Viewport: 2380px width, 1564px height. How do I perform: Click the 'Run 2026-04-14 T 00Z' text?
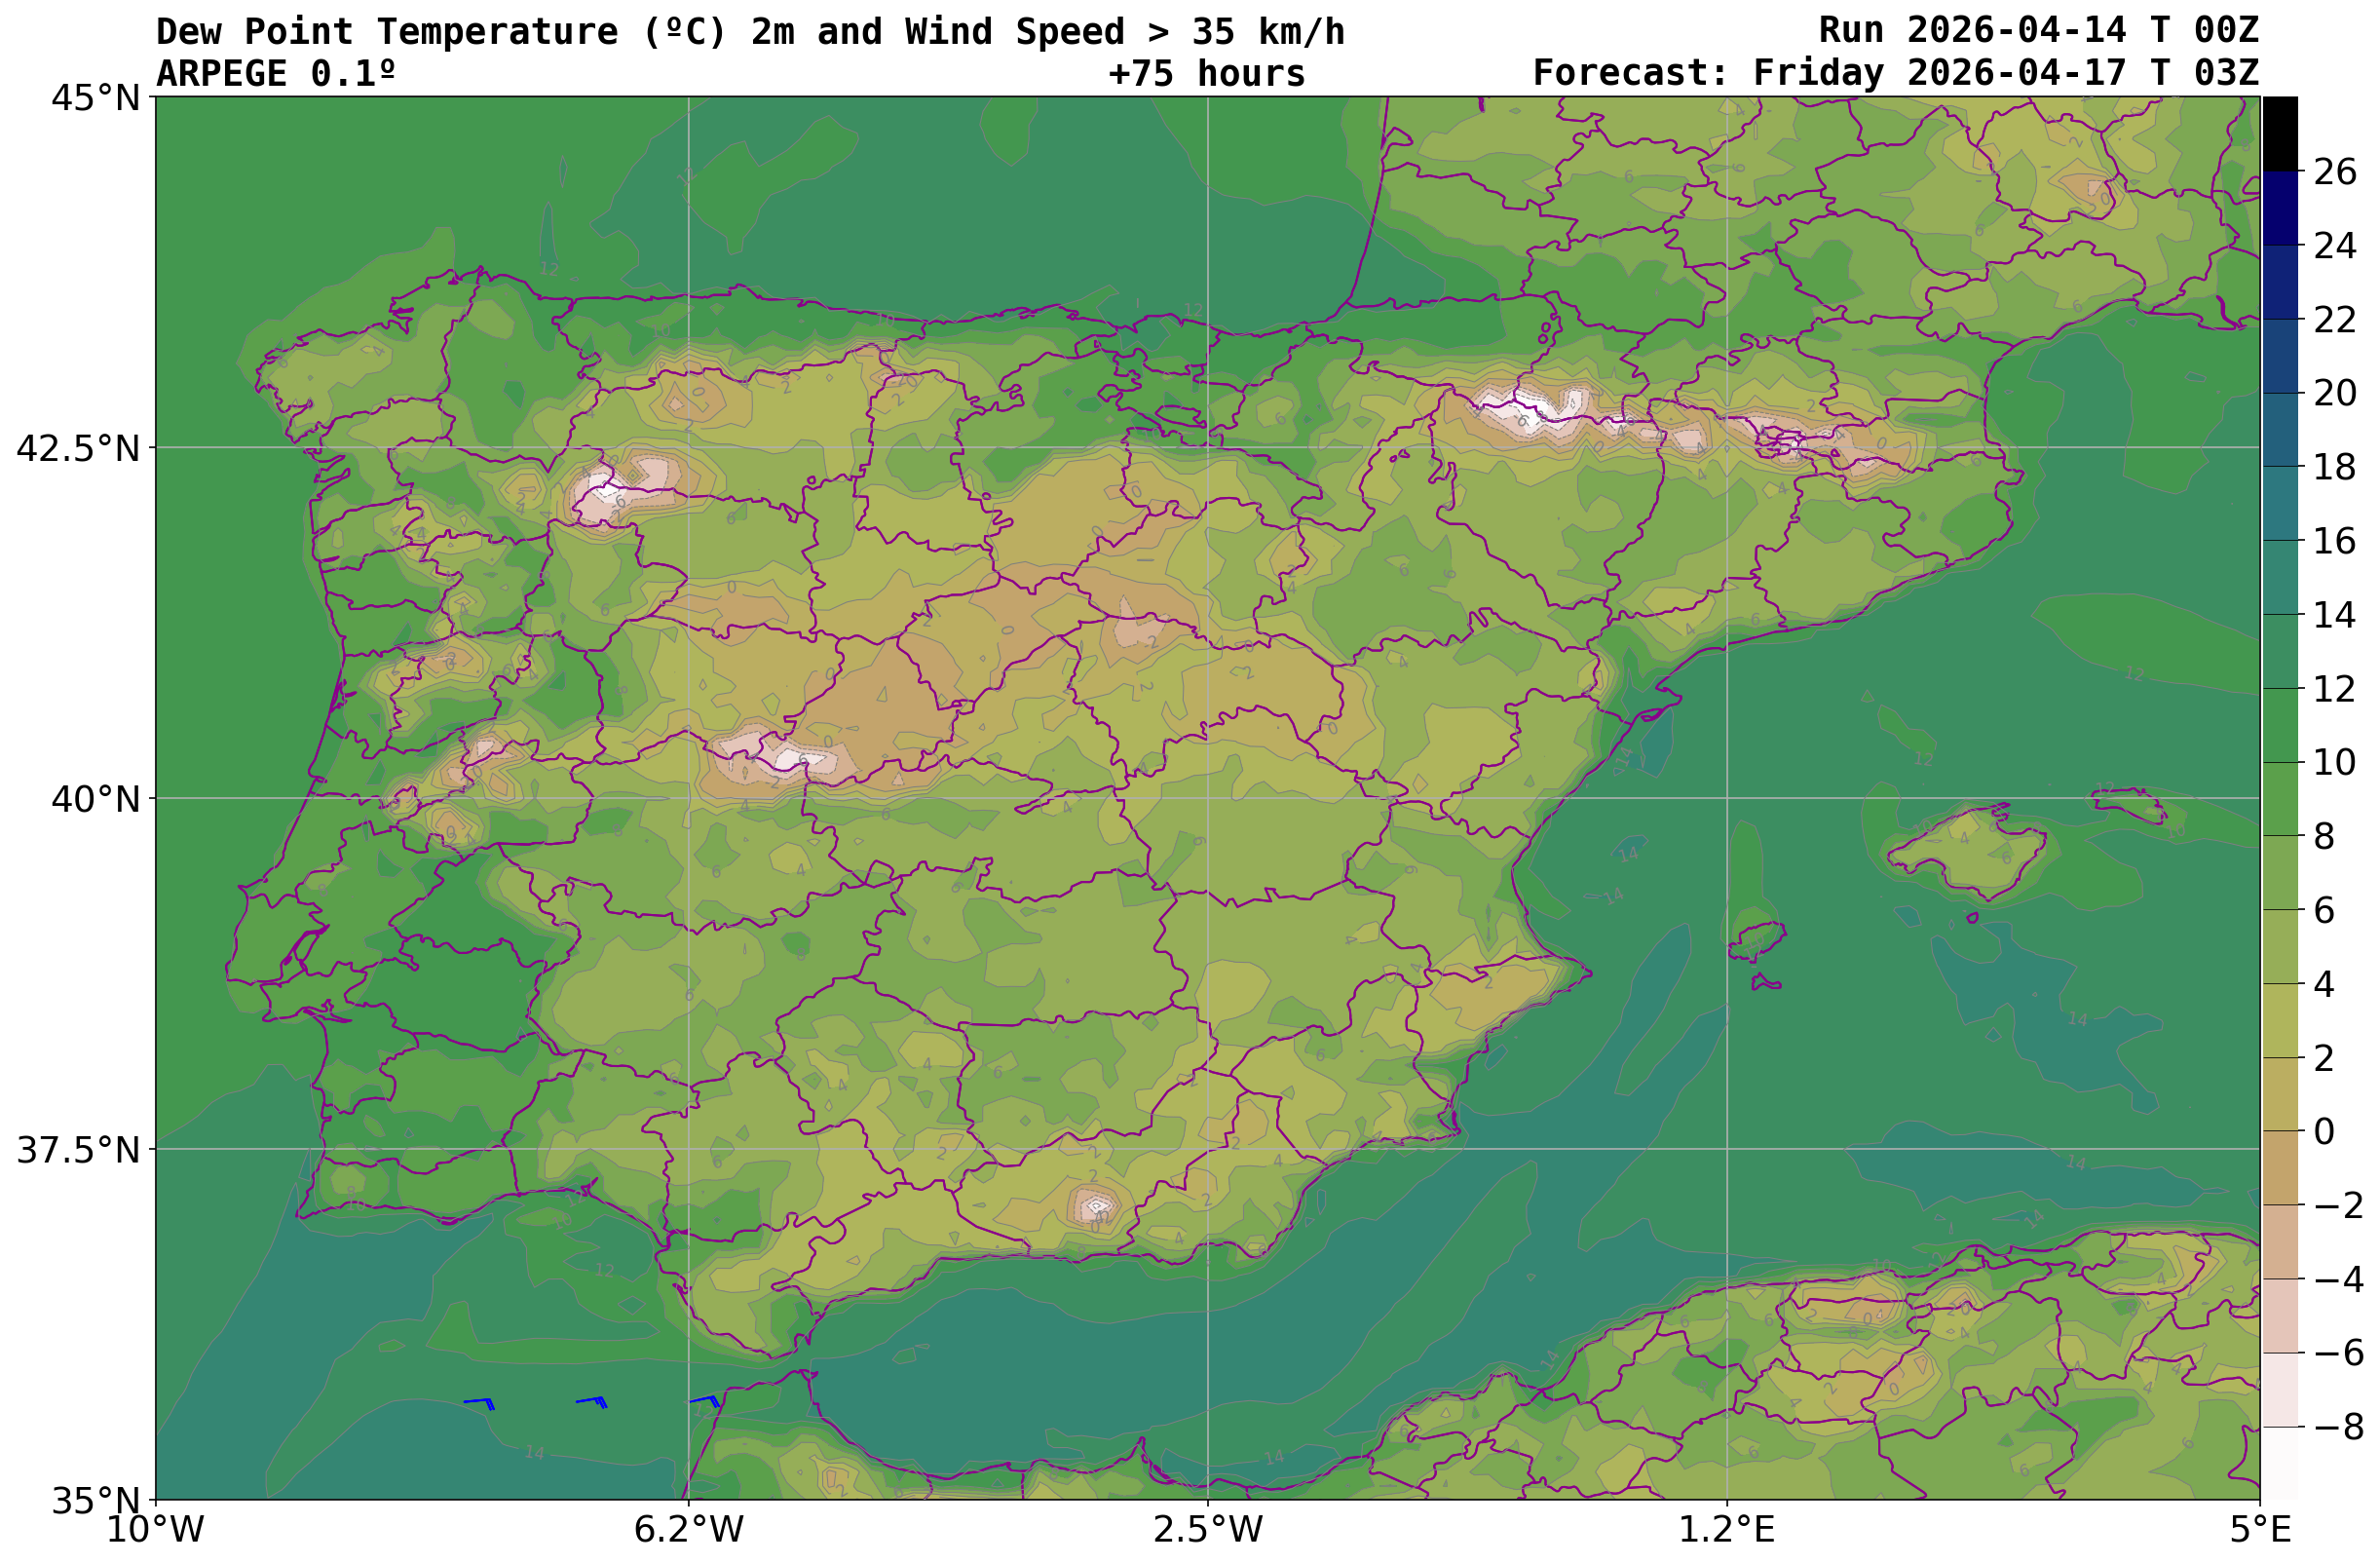(x=2038, y=30)
